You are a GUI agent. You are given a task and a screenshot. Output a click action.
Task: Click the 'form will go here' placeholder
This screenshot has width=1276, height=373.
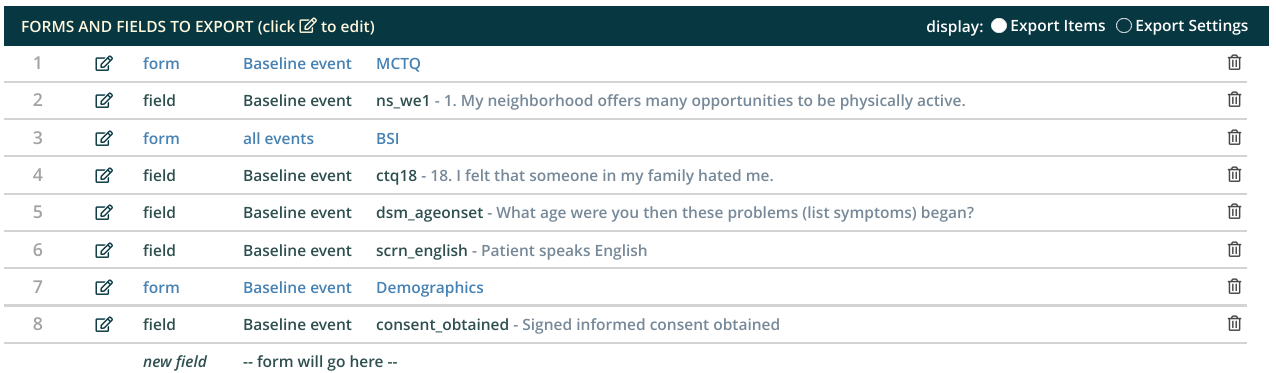320,361
